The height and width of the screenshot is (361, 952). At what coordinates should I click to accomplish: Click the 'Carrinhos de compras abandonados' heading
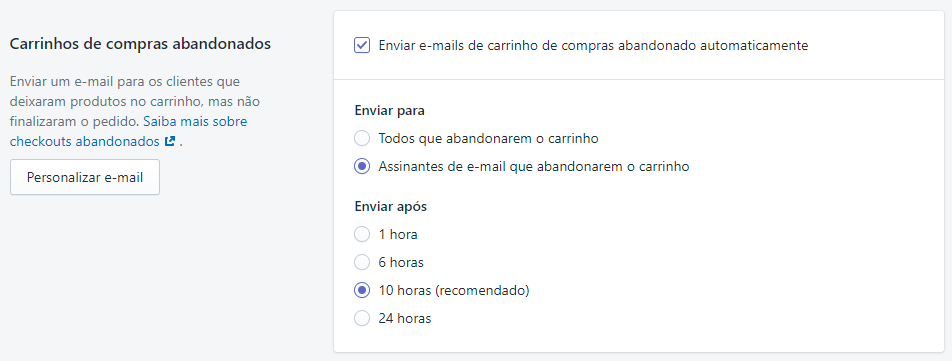coord(140,44)
